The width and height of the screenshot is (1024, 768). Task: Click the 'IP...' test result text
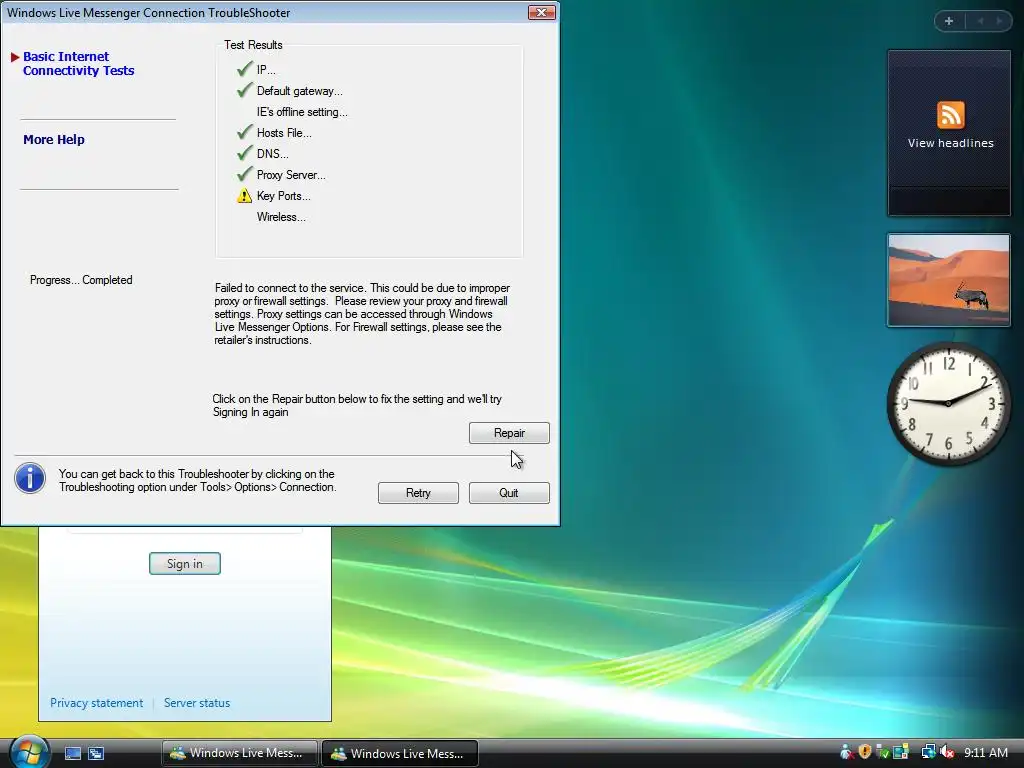coord(266,70)
